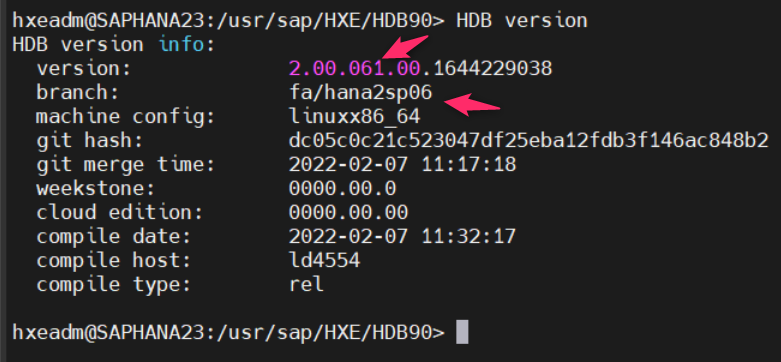Click the 'git hash:' label

(89, 142)
